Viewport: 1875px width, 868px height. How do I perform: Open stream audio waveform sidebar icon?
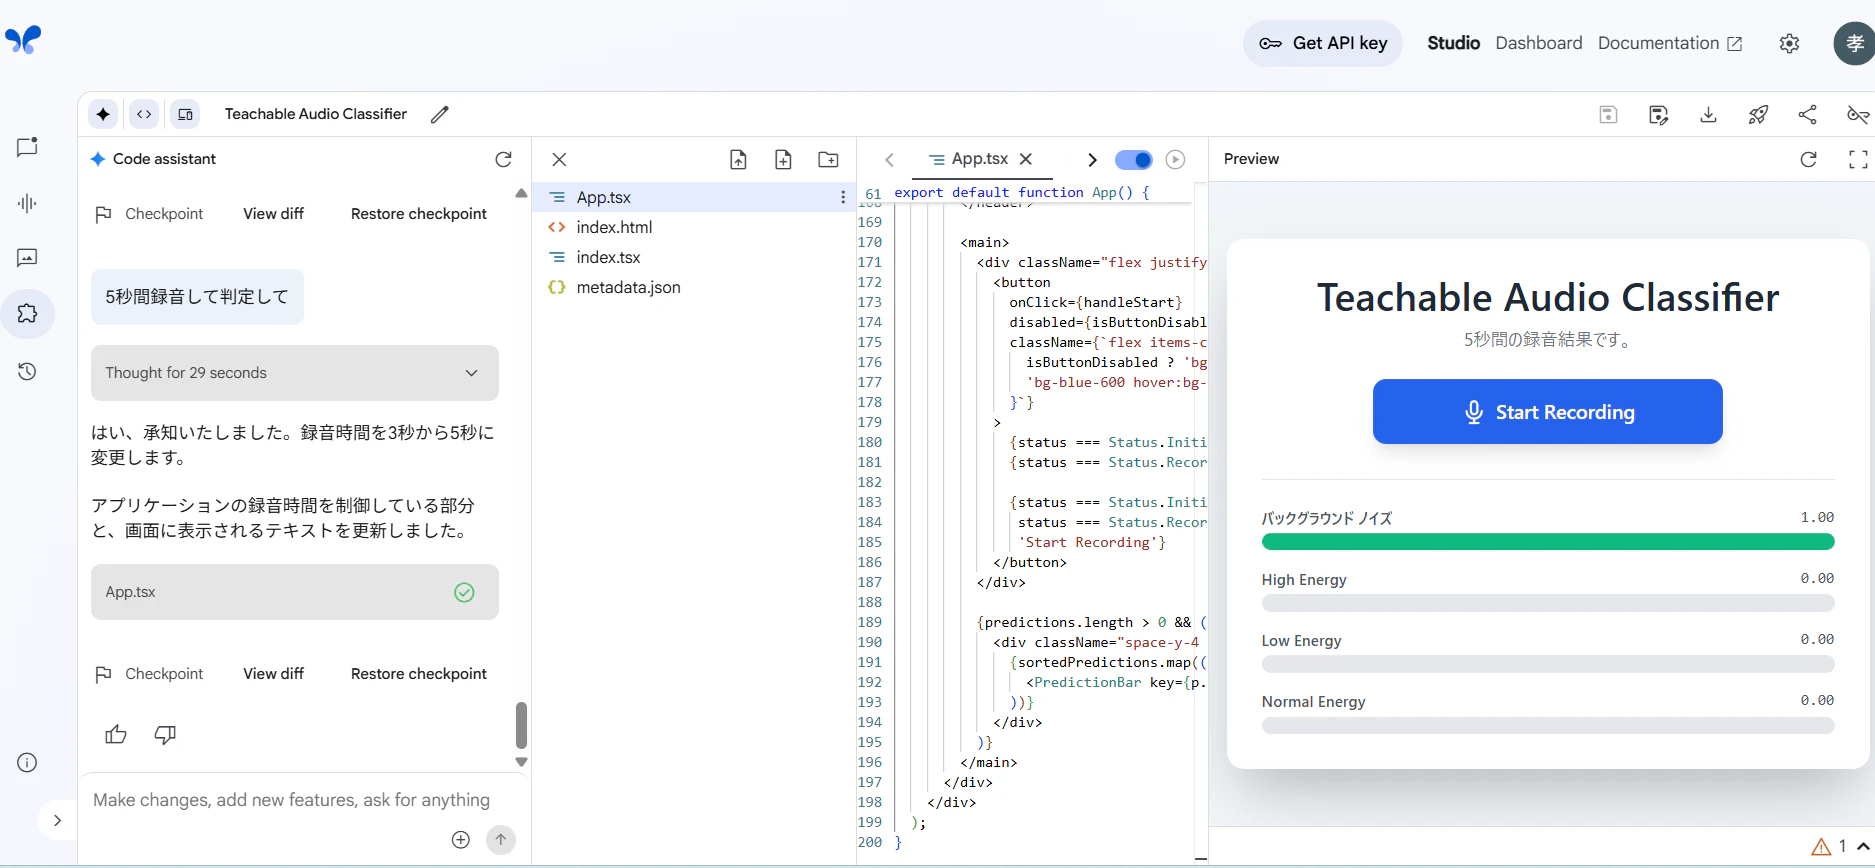(27, 203)
